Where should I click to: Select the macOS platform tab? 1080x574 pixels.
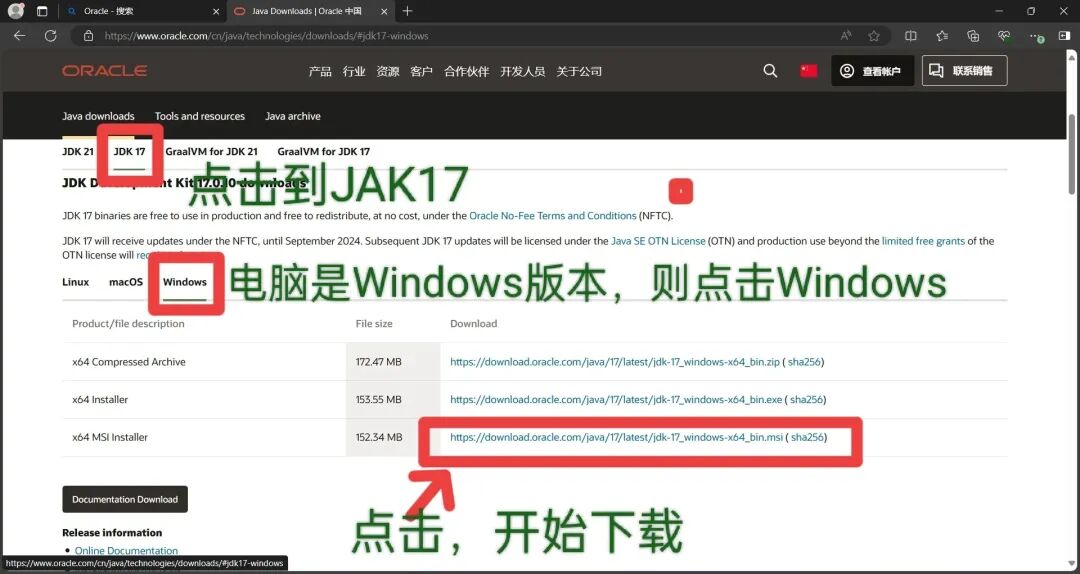coord(126,282)
